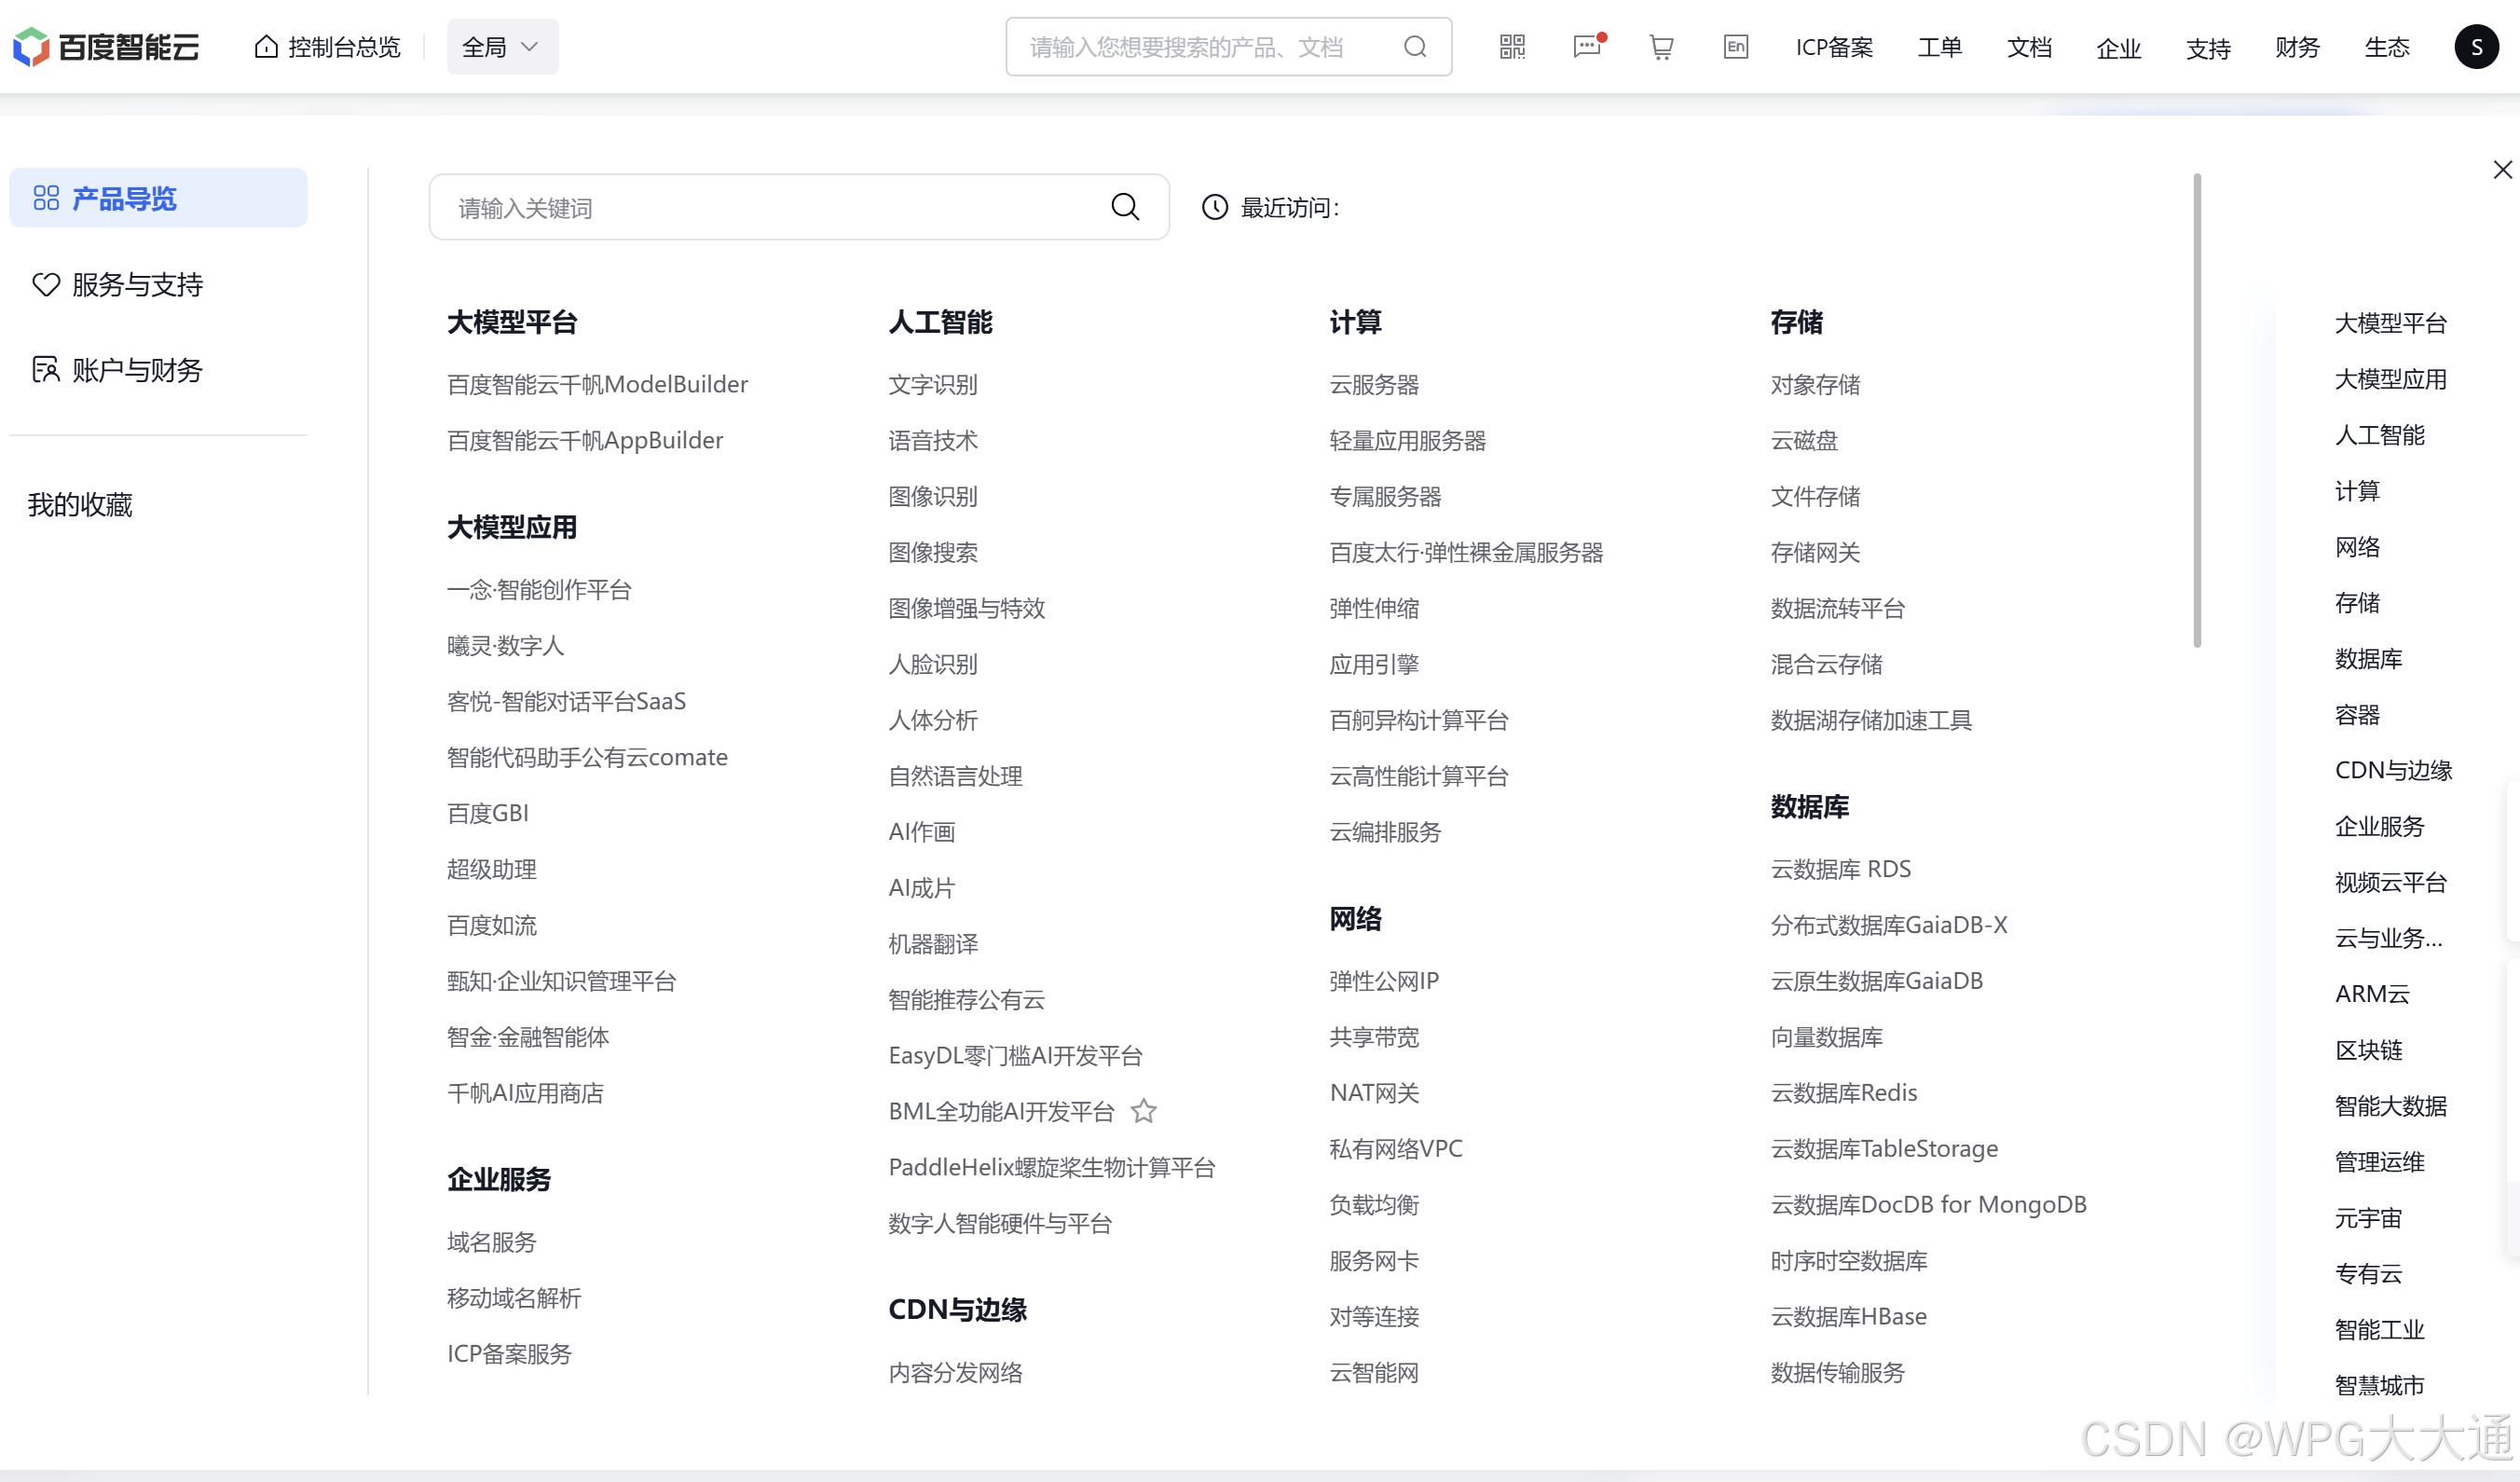Open the 财务 header menu
The height and width of the screenshot is (1482, 2520).
tap(2297, 47)
